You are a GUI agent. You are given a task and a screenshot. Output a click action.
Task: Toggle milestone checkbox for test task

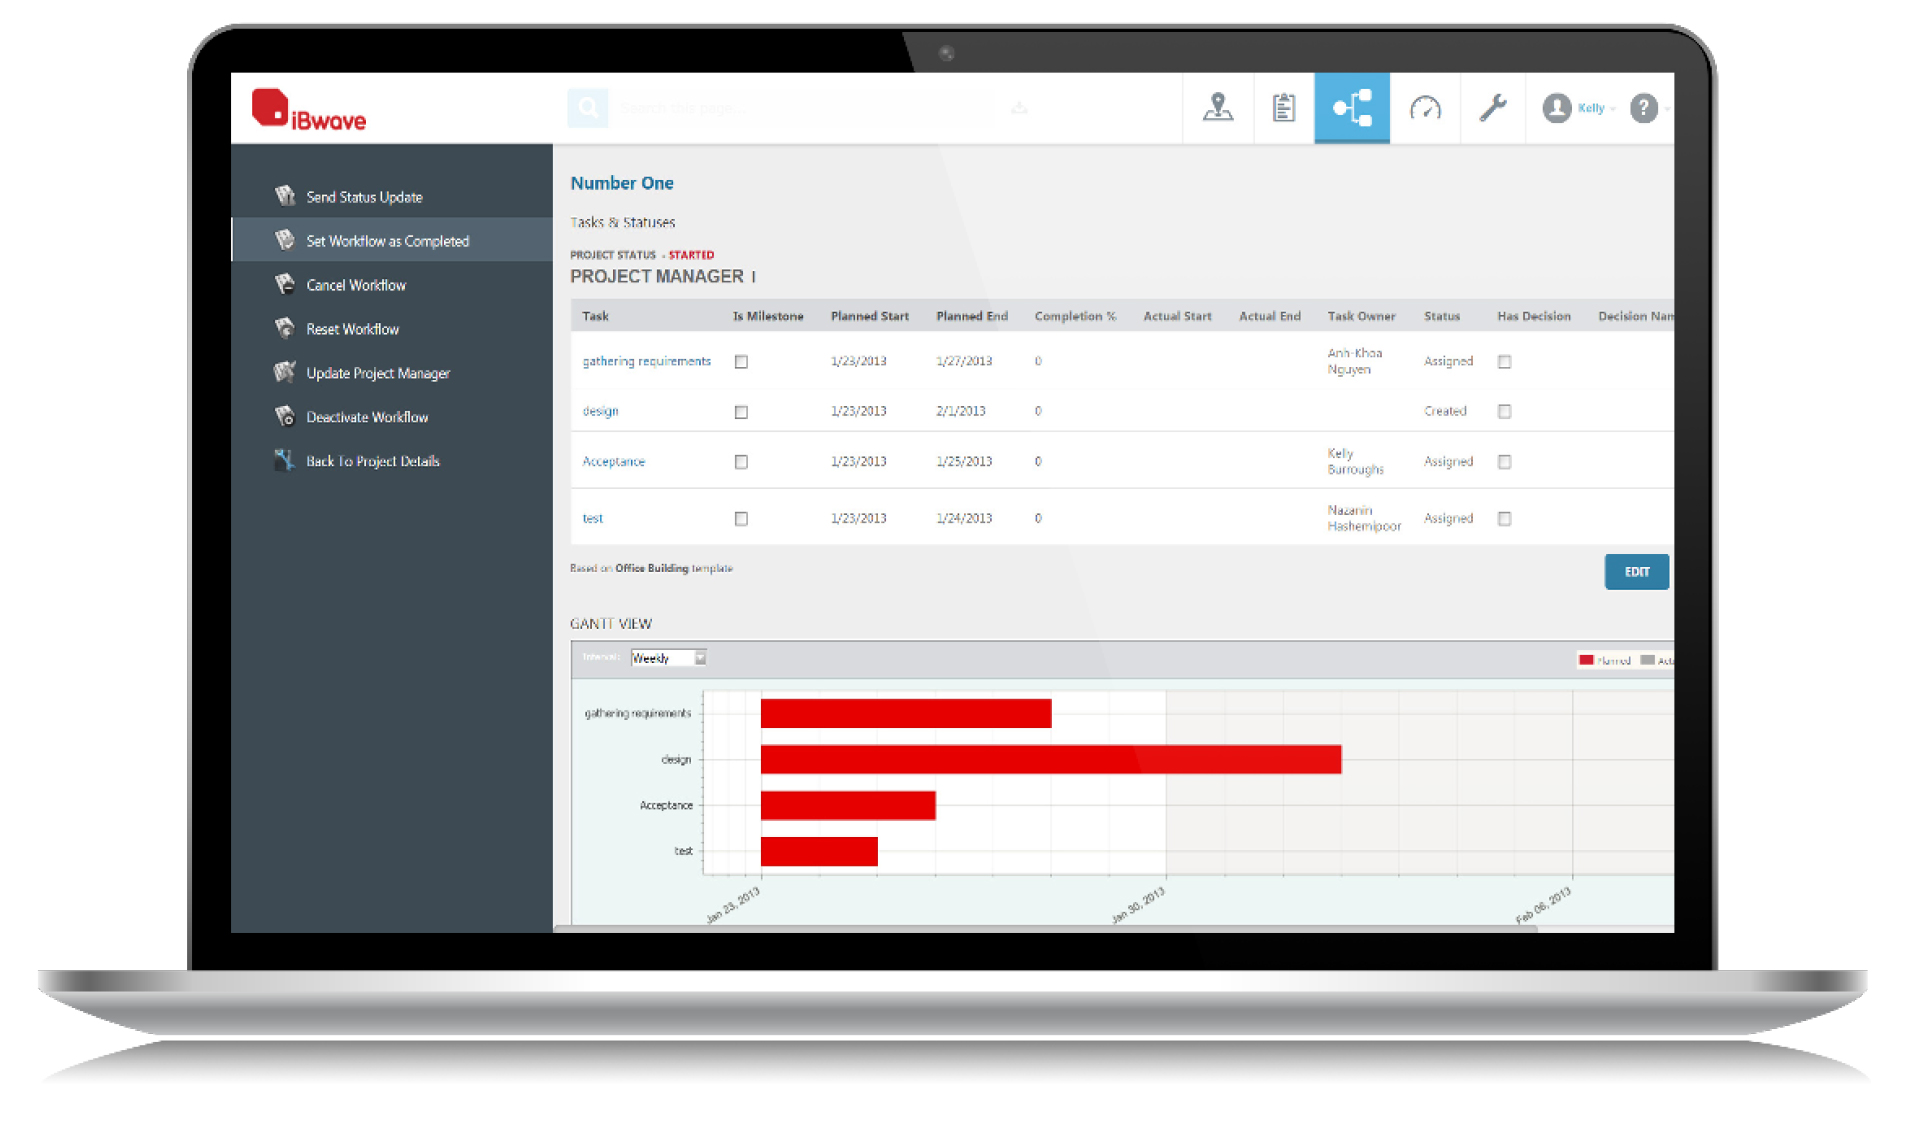click(x=741, y=519)
